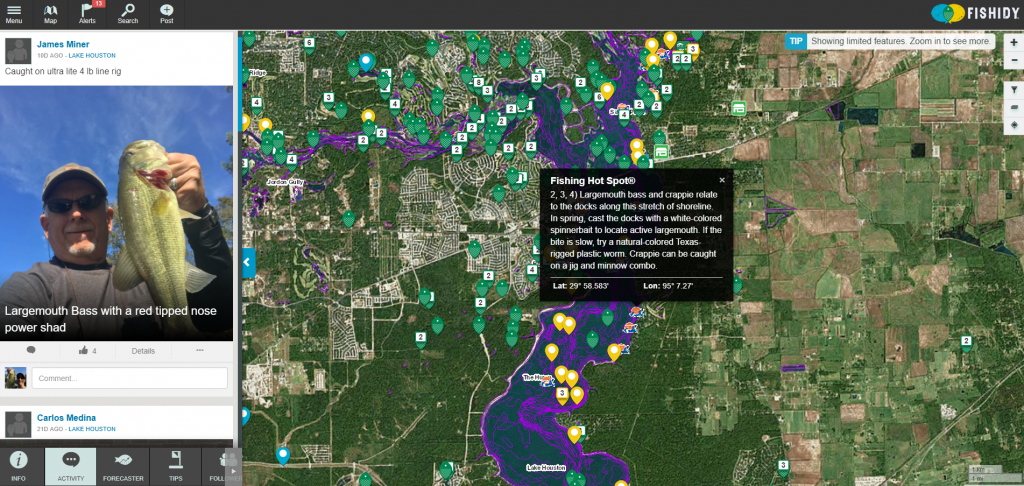Open Alerts with the flag icon
Viewport: 1024px width, 486px height.
click(x=88, y=13)
